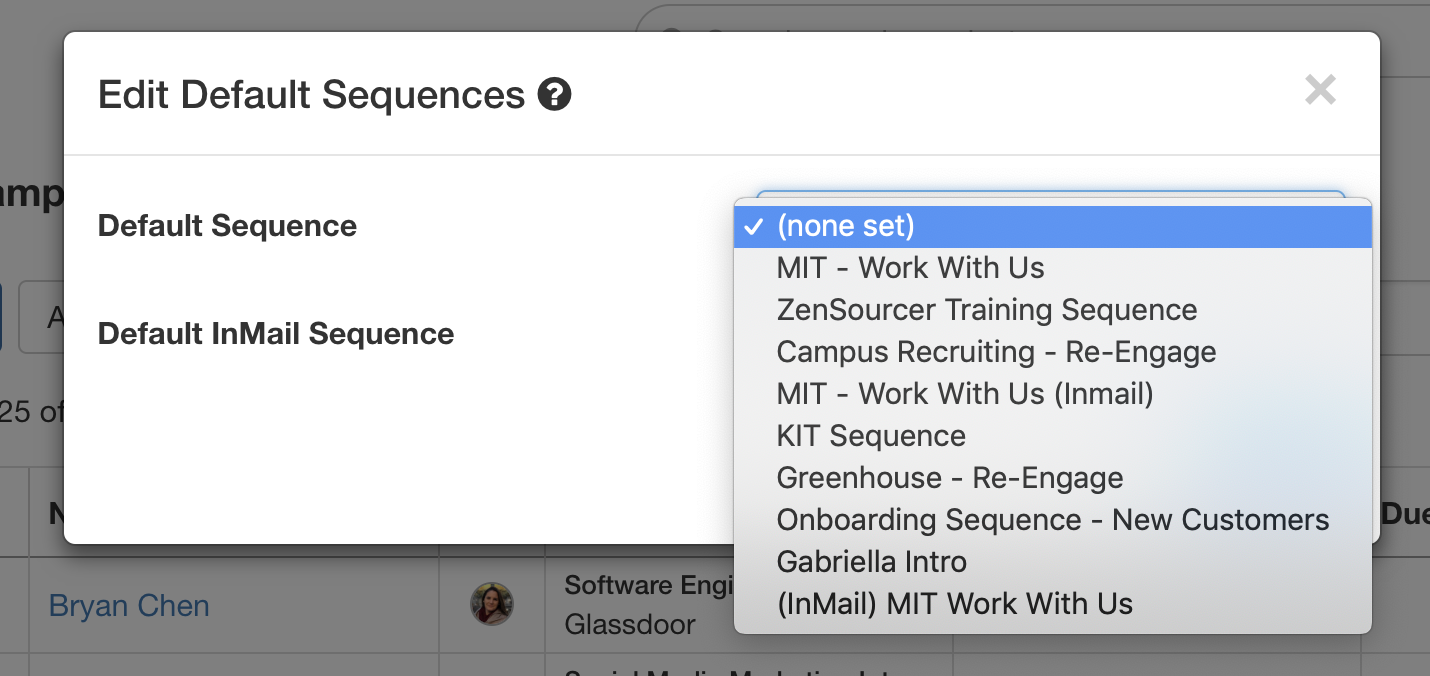The width and height of the screenshot is (1430, 676).
Task: Click the Edit Default Sequences title
Action: click(311, 95)
